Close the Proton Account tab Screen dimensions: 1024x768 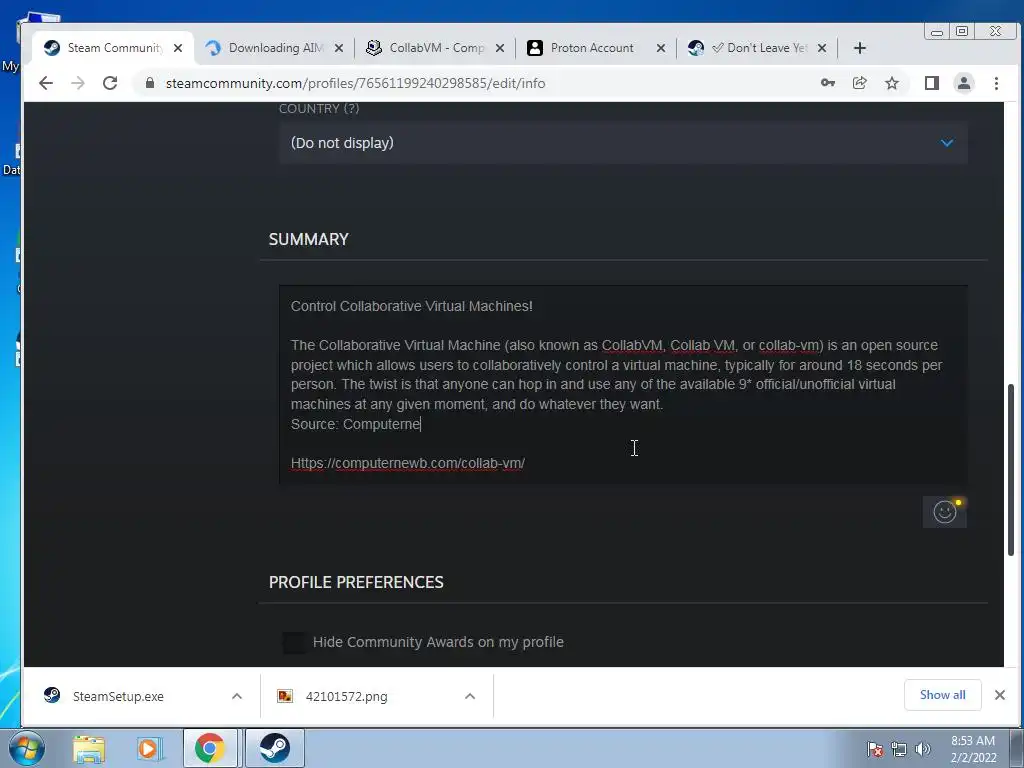pyautogui.click(x=661, y=48)
